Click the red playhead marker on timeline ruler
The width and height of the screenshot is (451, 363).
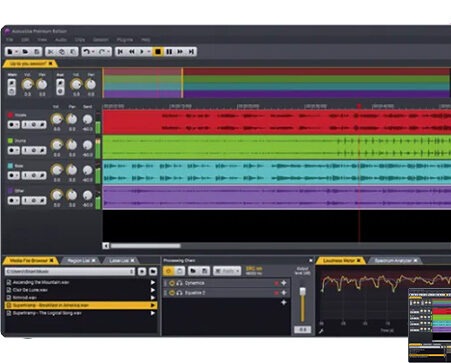point(359,106)
